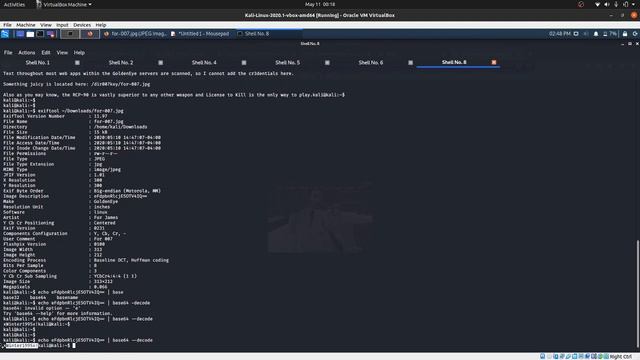
Task: Click the GNOME clock showing May 11
Action: coord(320,4)
